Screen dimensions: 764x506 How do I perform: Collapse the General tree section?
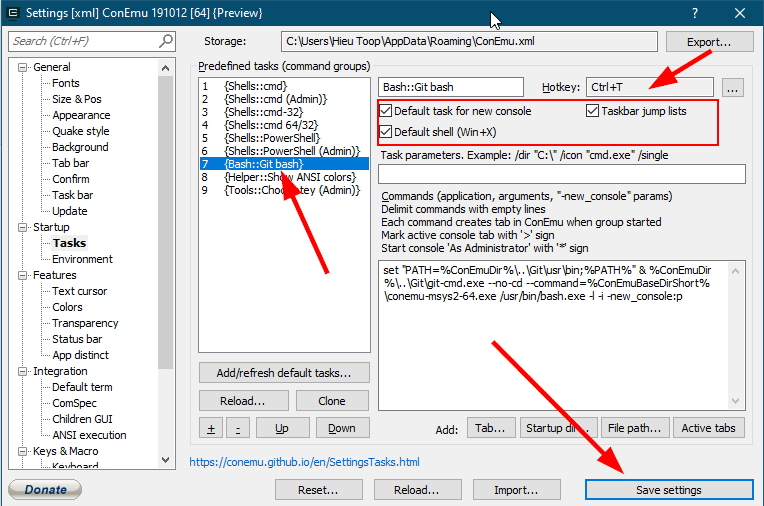click(x=24, y=67)
